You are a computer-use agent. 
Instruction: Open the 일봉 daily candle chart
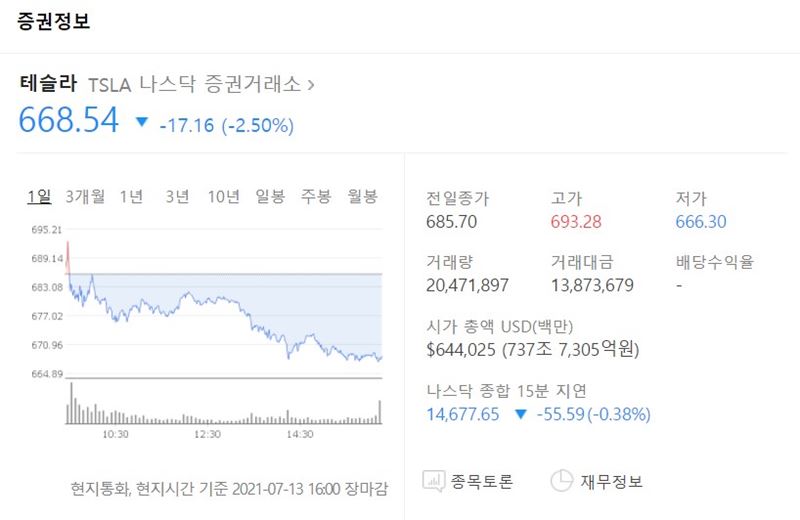[270, 196]
